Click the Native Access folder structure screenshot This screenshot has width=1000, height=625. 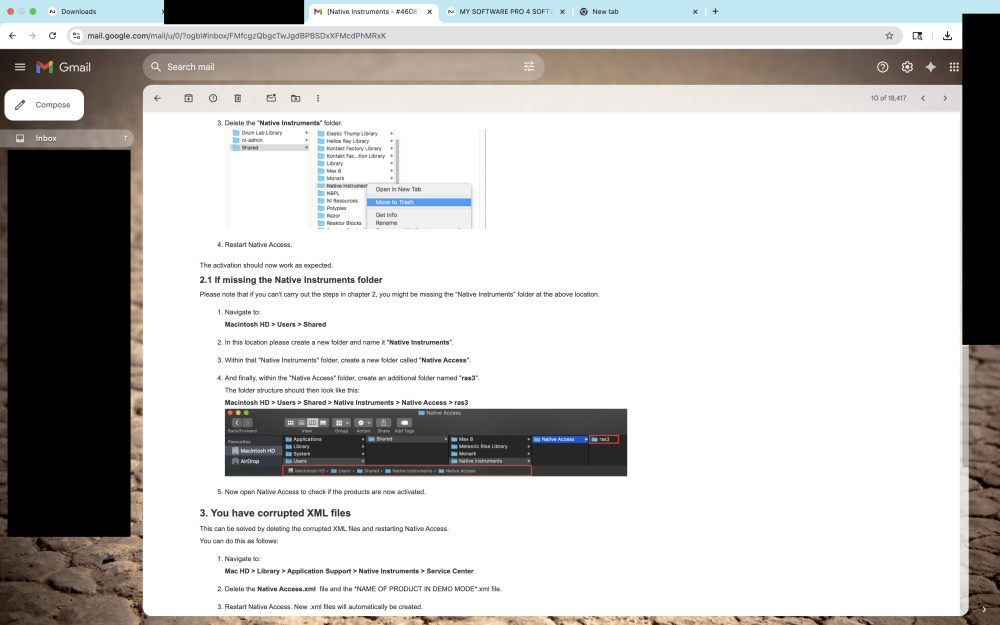(426, 443)
